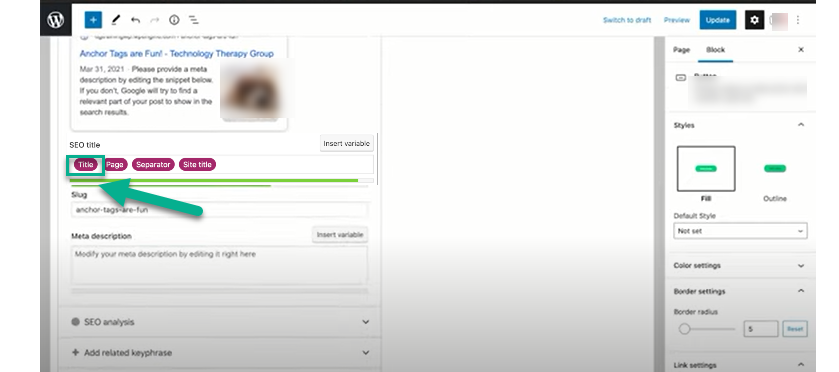Click Switch to draft link
The image size is (839, 372).
[627, 20]
